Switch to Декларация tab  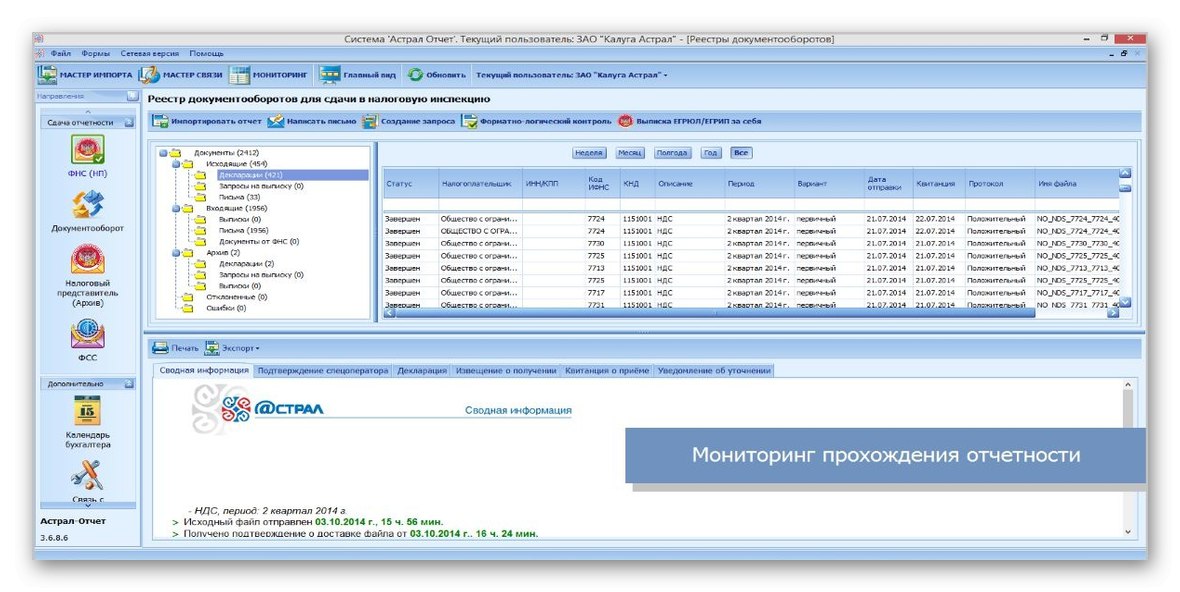click(421, 371)
